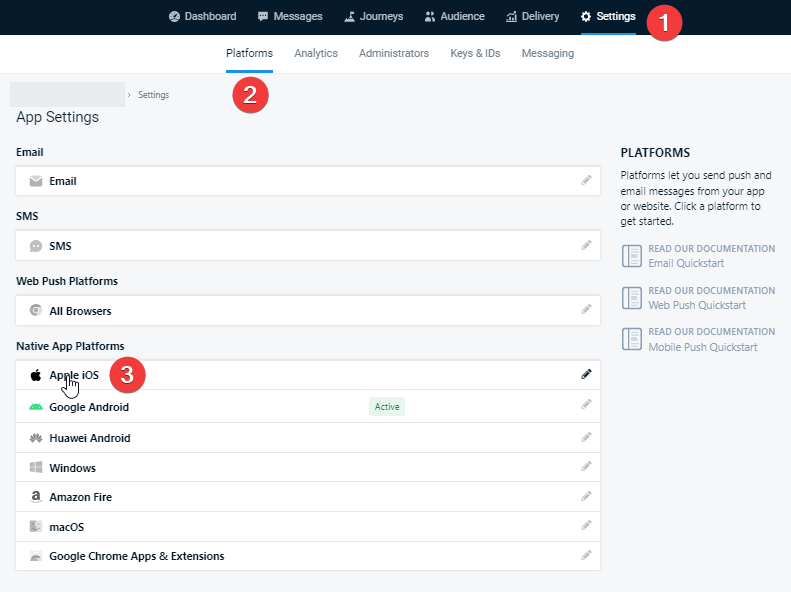Image resolution: width=791 pixels, height=592 pixels.
Task: Click edit pencil on Huawei Android row
Action: (x=586, y=437)
